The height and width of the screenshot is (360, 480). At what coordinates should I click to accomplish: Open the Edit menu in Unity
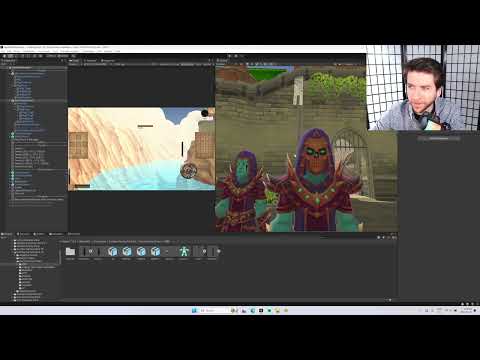pyautogui.click(x=9, y=51)
